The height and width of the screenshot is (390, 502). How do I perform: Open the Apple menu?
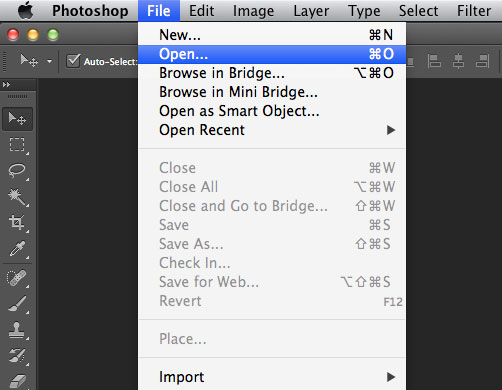pyautogui.click(x=26, y=10)
